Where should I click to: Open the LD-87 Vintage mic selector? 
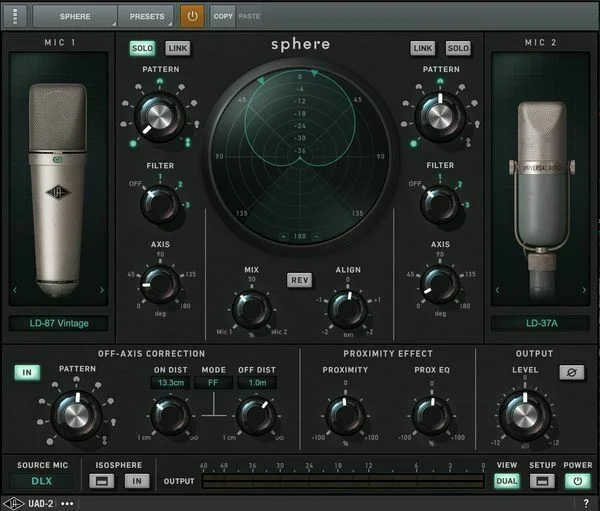point(59,323)
